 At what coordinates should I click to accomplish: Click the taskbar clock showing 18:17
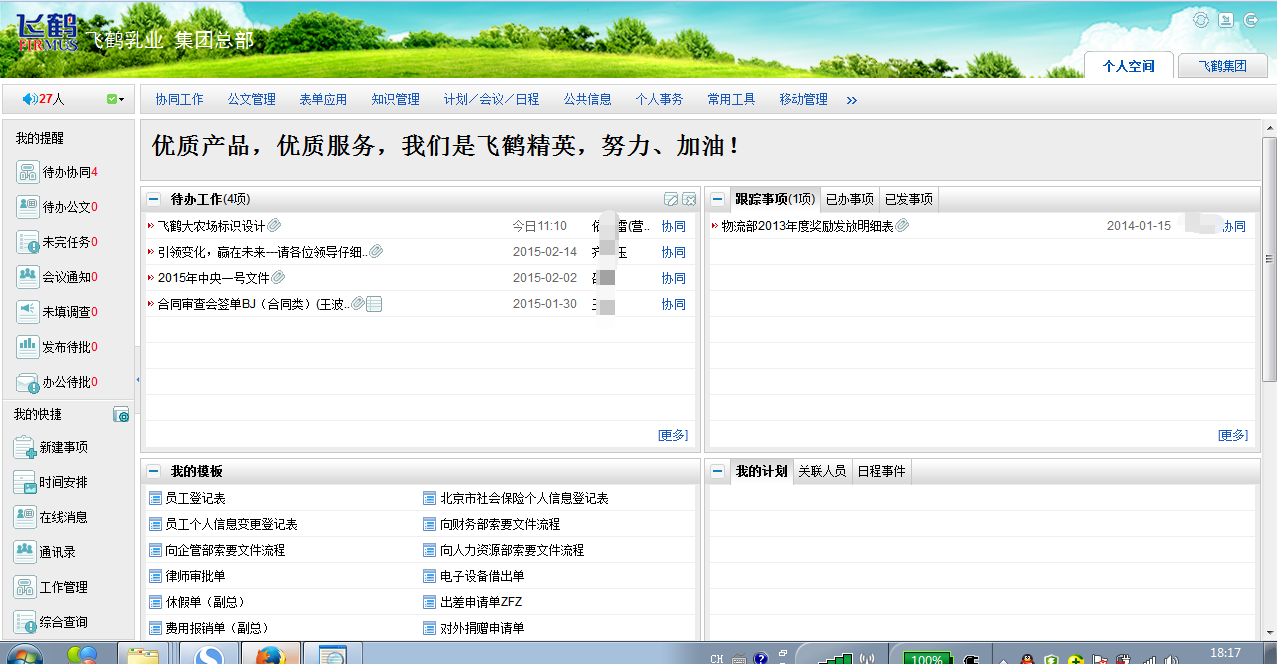click(1225, 653)
